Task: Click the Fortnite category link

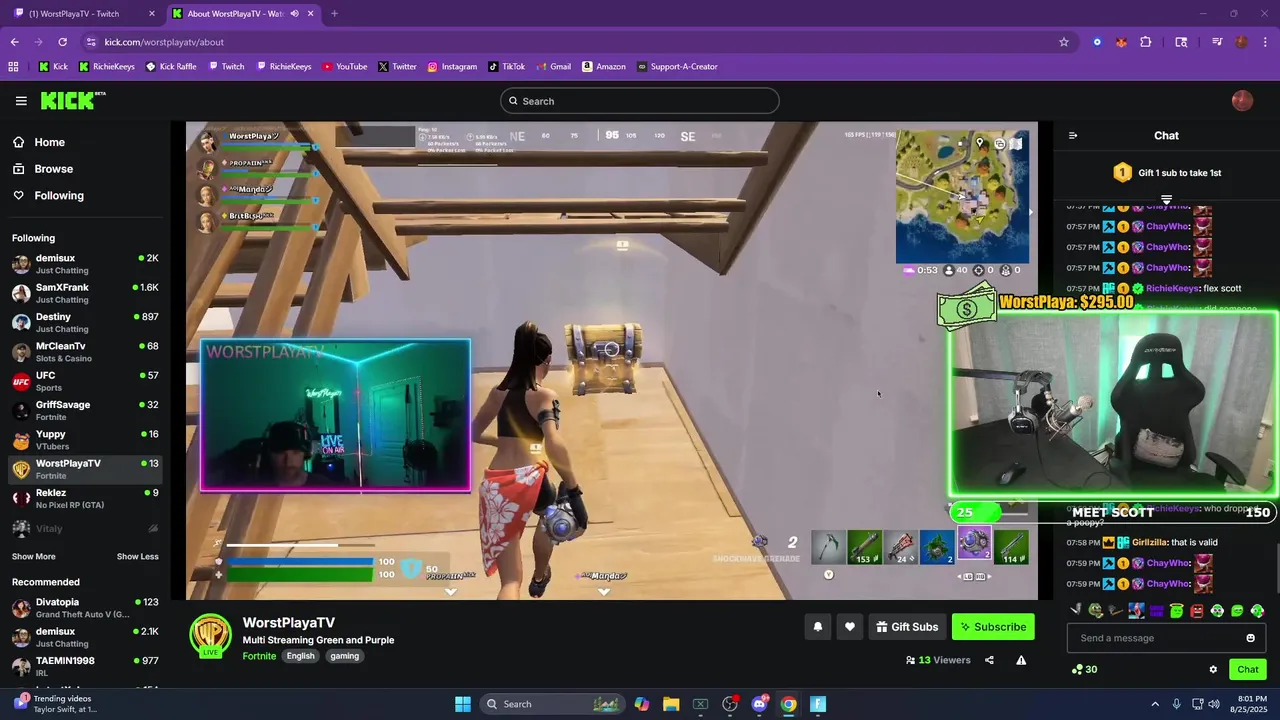Action: click(x=259, y=656)
